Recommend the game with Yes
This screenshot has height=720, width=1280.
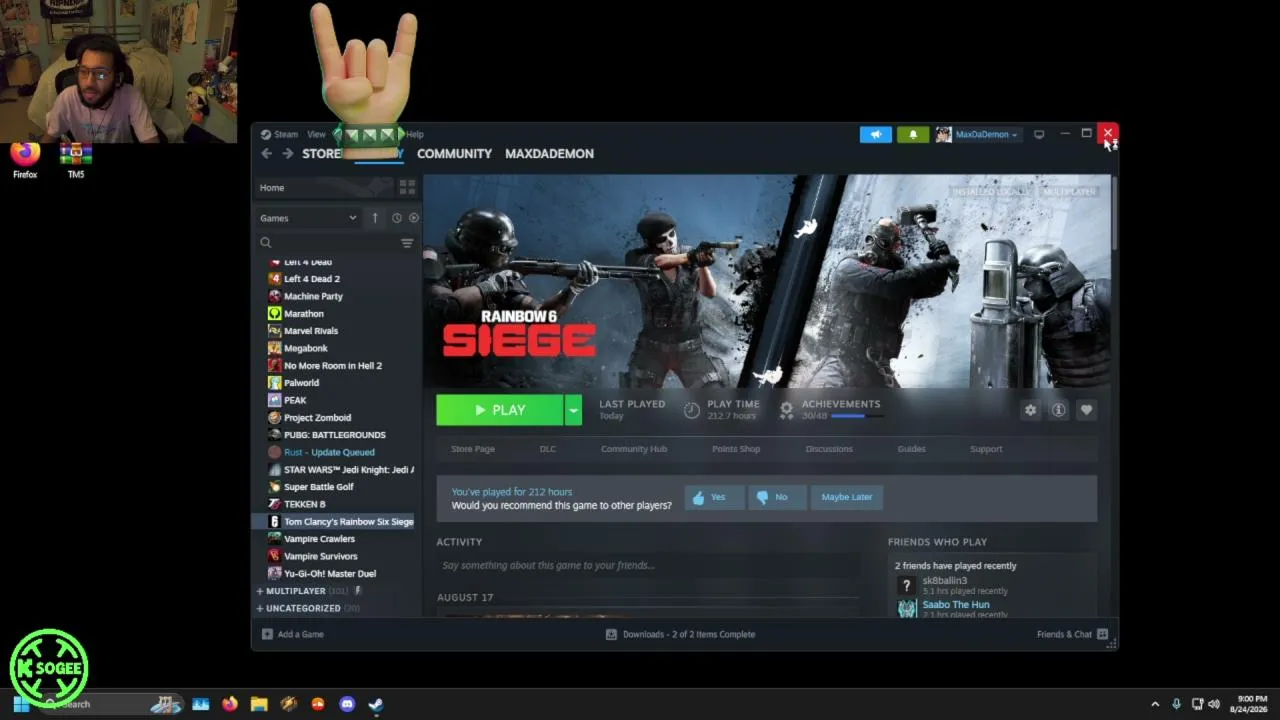[714, 497]
